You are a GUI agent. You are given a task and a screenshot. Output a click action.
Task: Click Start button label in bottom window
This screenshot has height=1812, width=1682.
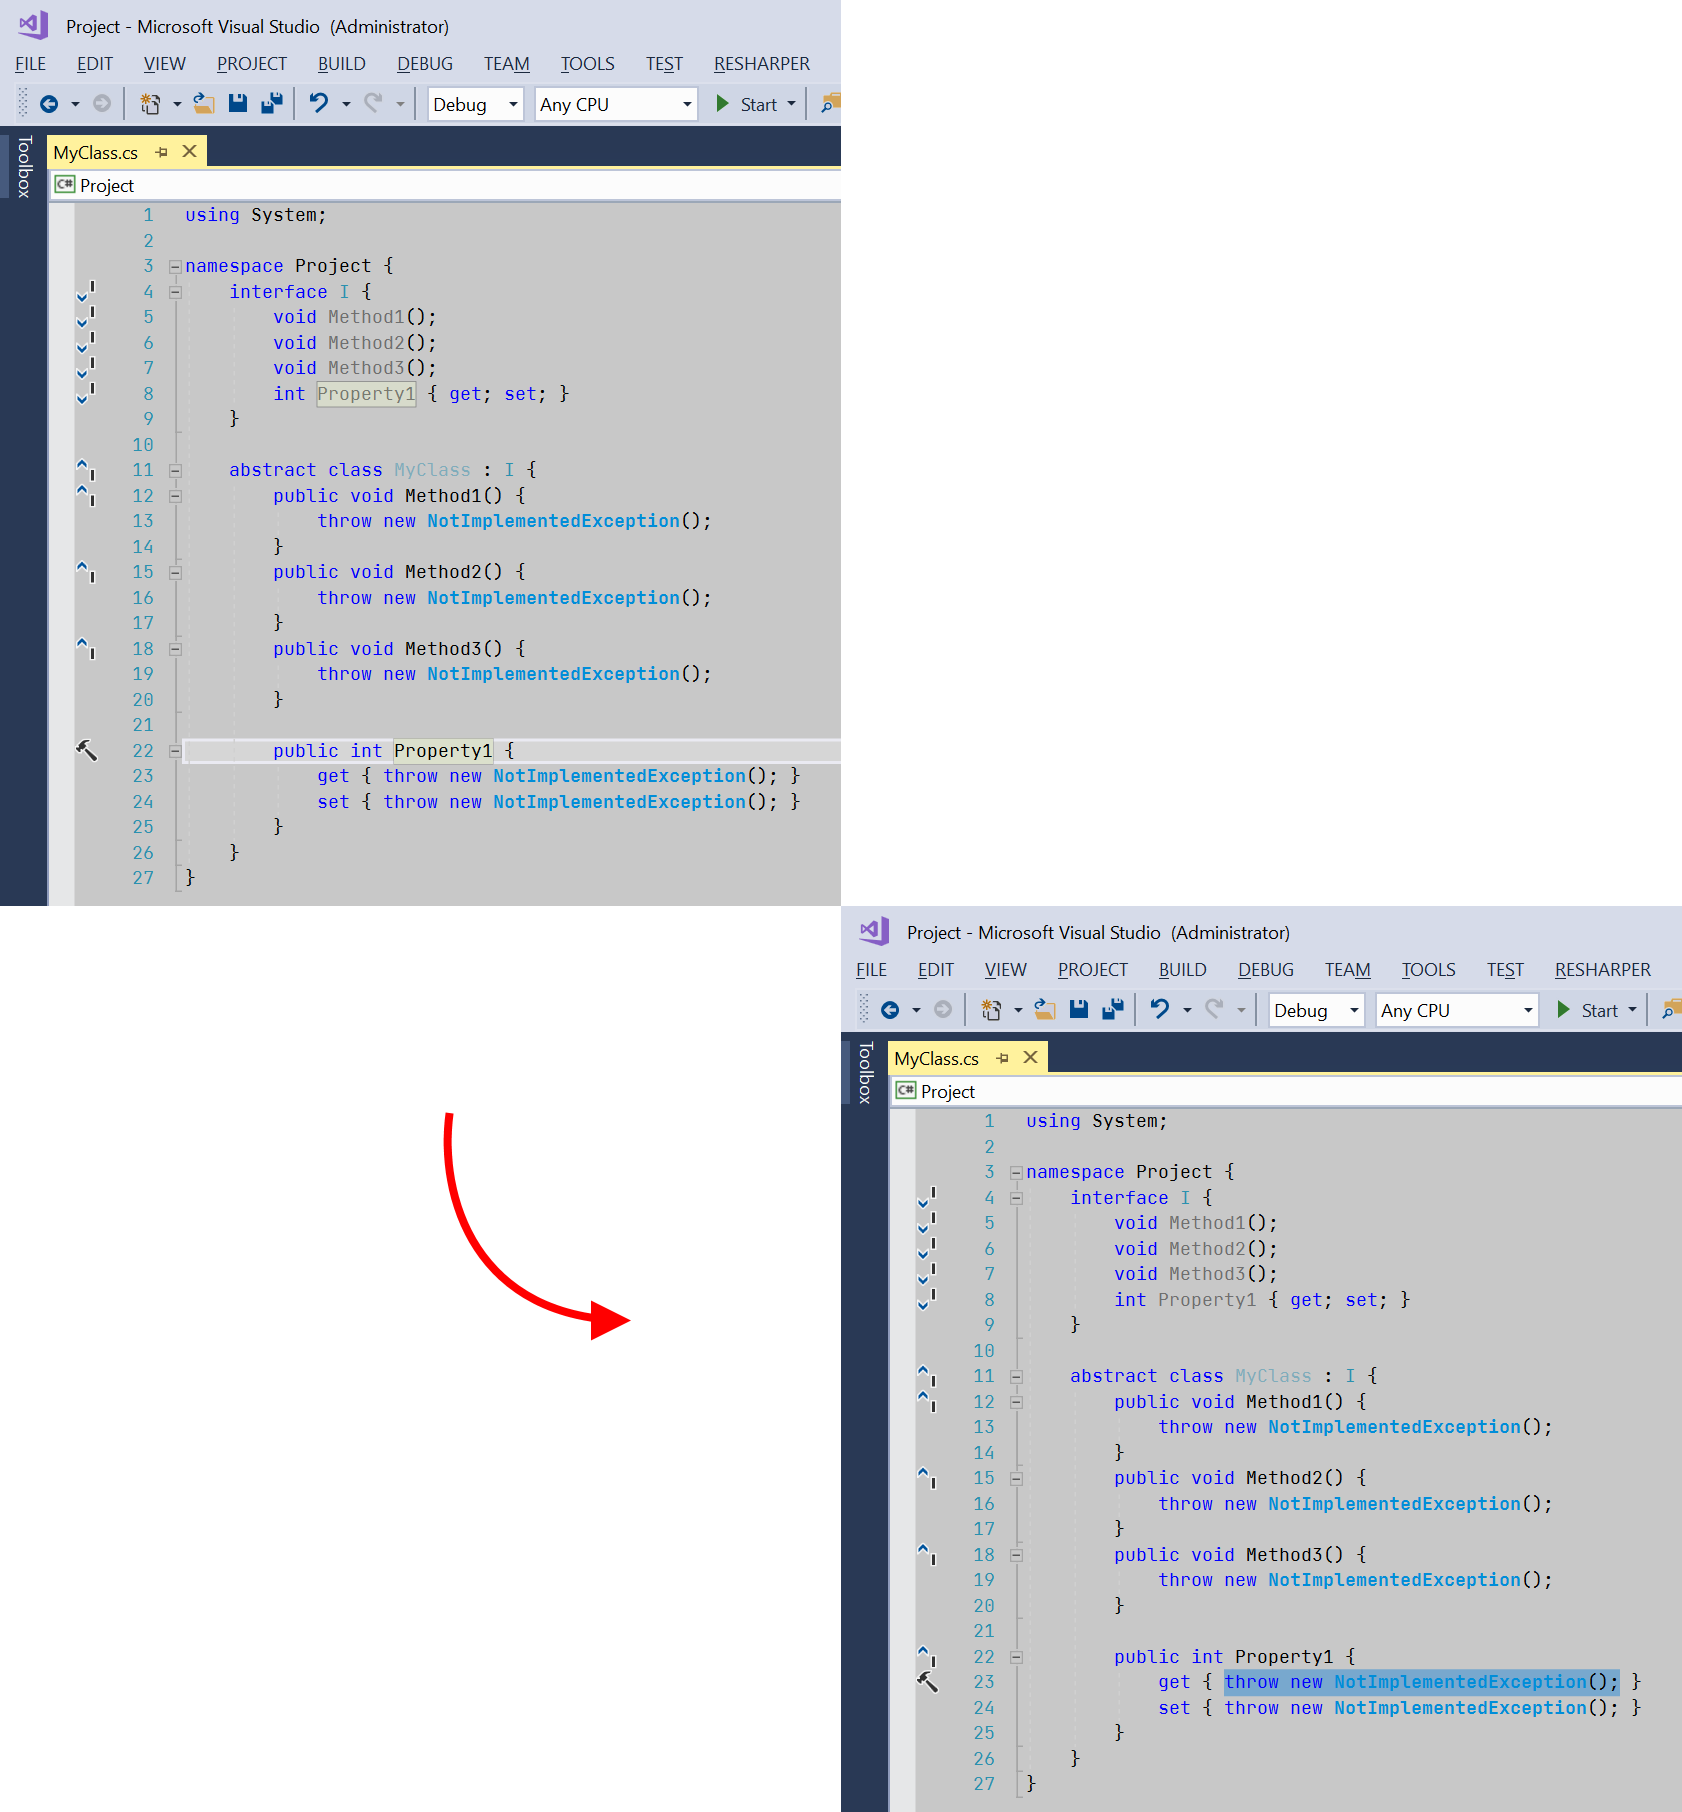[x=1600, y=1010]
